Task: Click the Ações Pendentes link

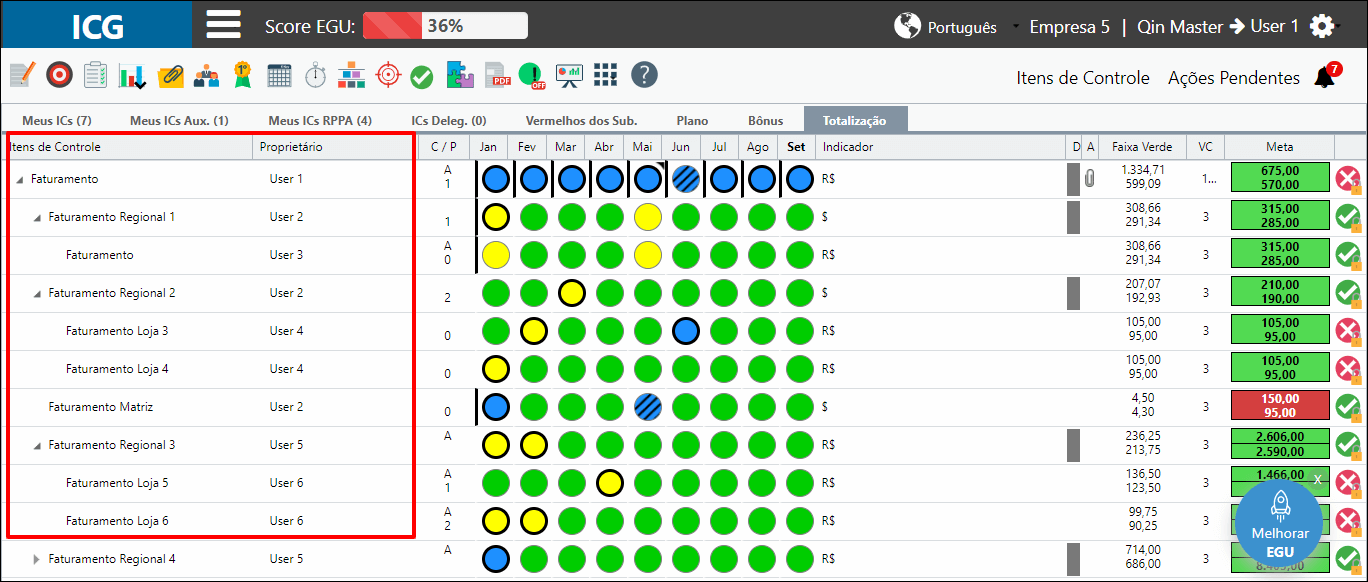Action: (x=1234, y=77)
